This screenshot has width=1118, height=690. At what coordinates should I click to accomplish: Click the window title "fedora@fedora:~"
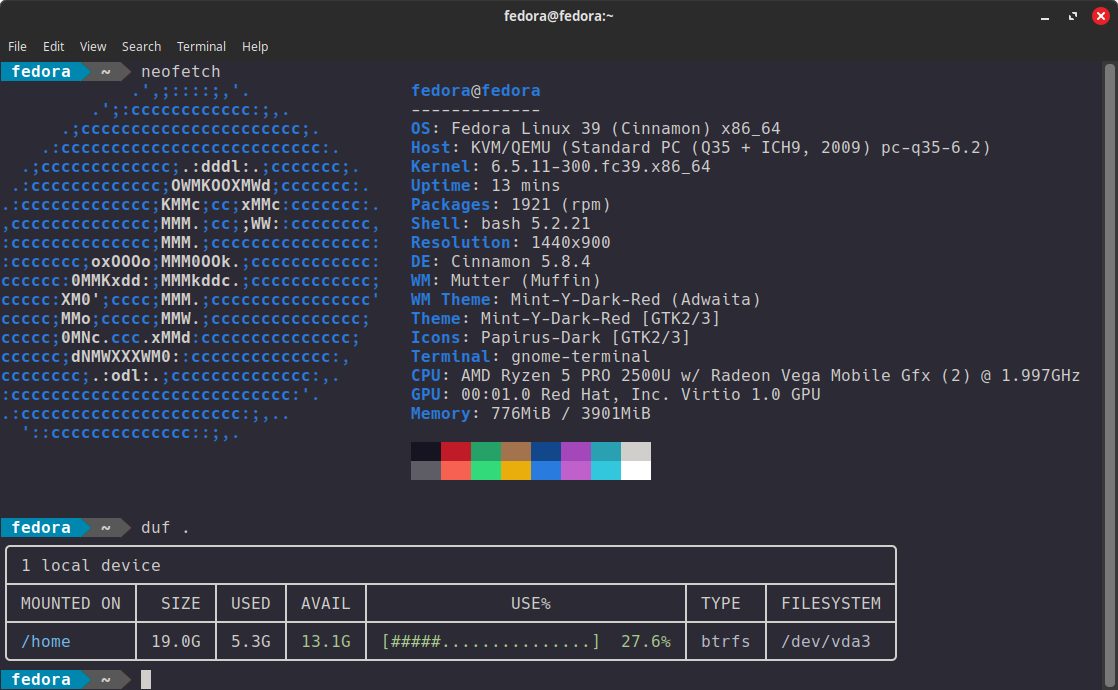point(558,16)
